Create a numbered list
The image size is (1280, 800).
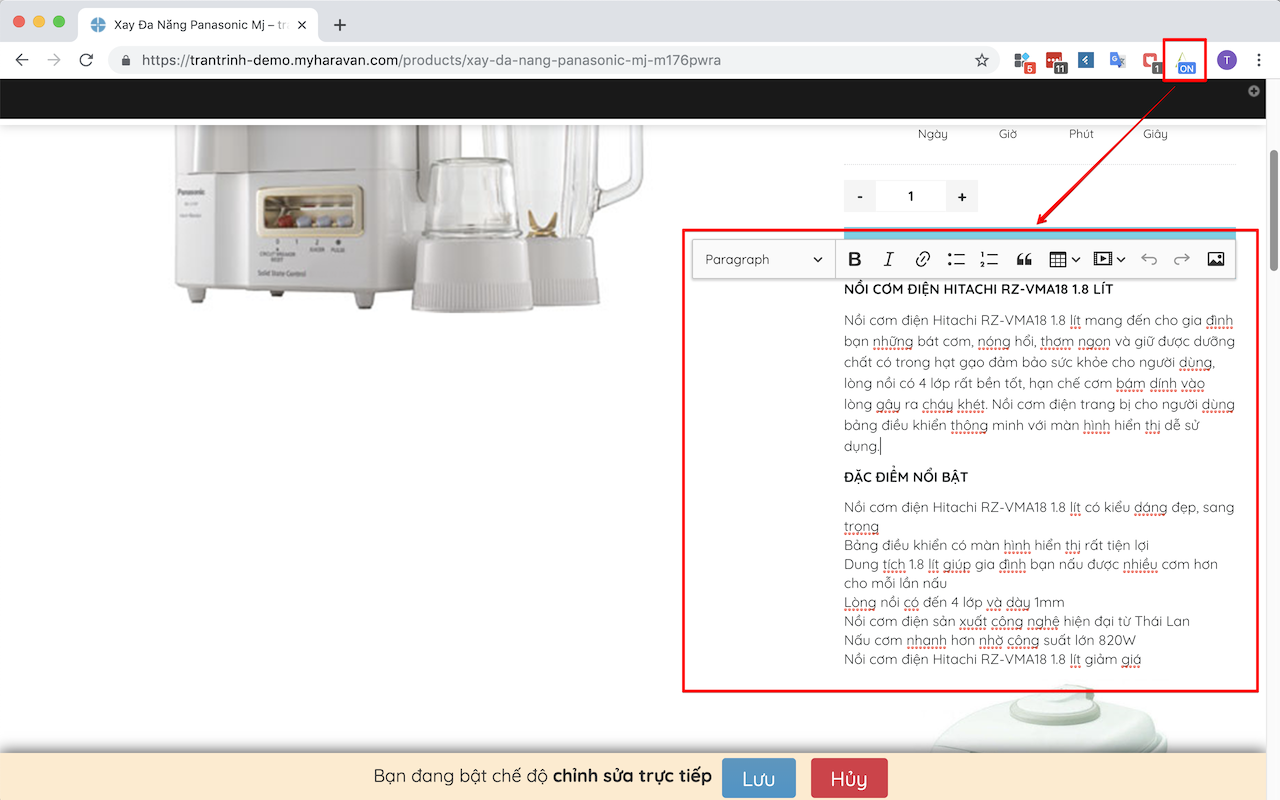pyautogui.click(x=989, y=258)
